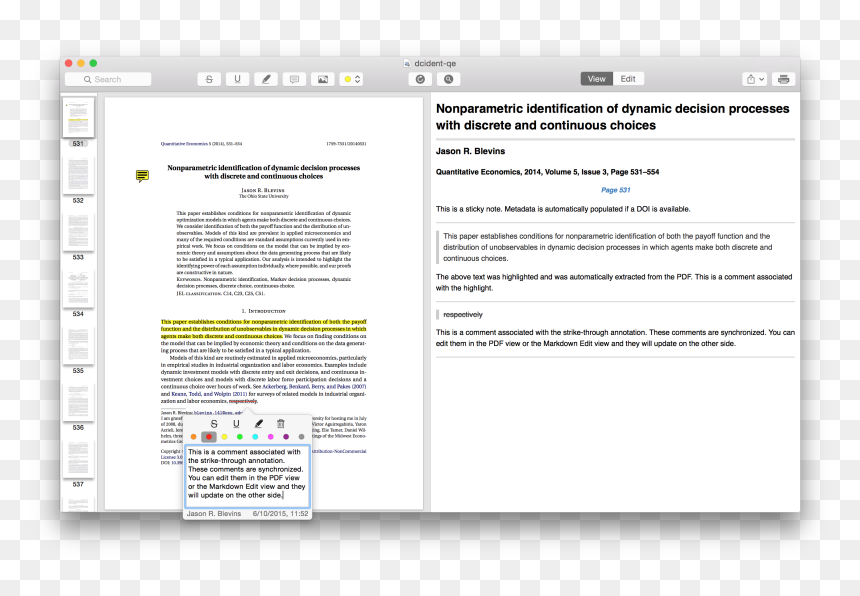Screen dimensions: 860x596
Task: Switch annotation to highlight in the popover
Action: (x=259, y=424)
